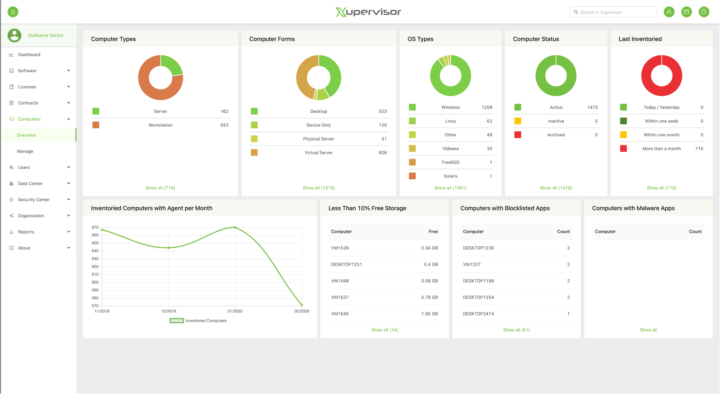Toggle the Workstation legend color swatch

click(96, 125)
